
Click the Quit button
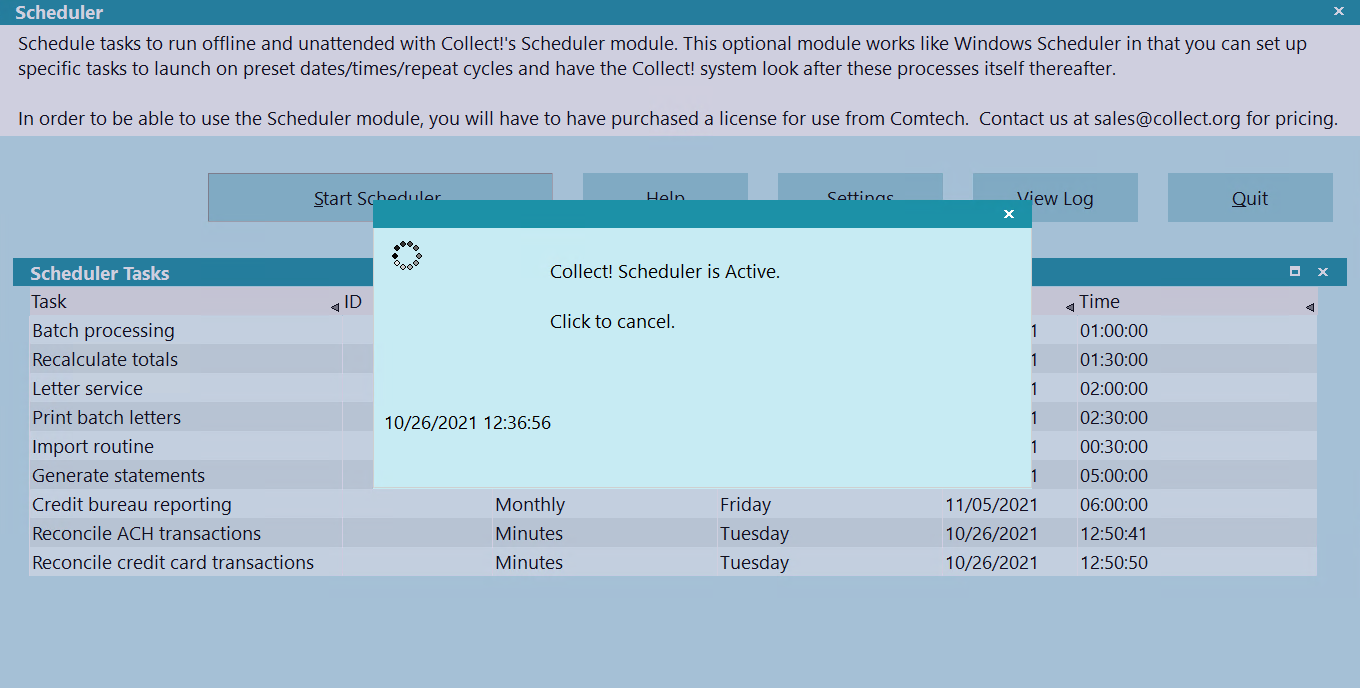point(1250,198)
